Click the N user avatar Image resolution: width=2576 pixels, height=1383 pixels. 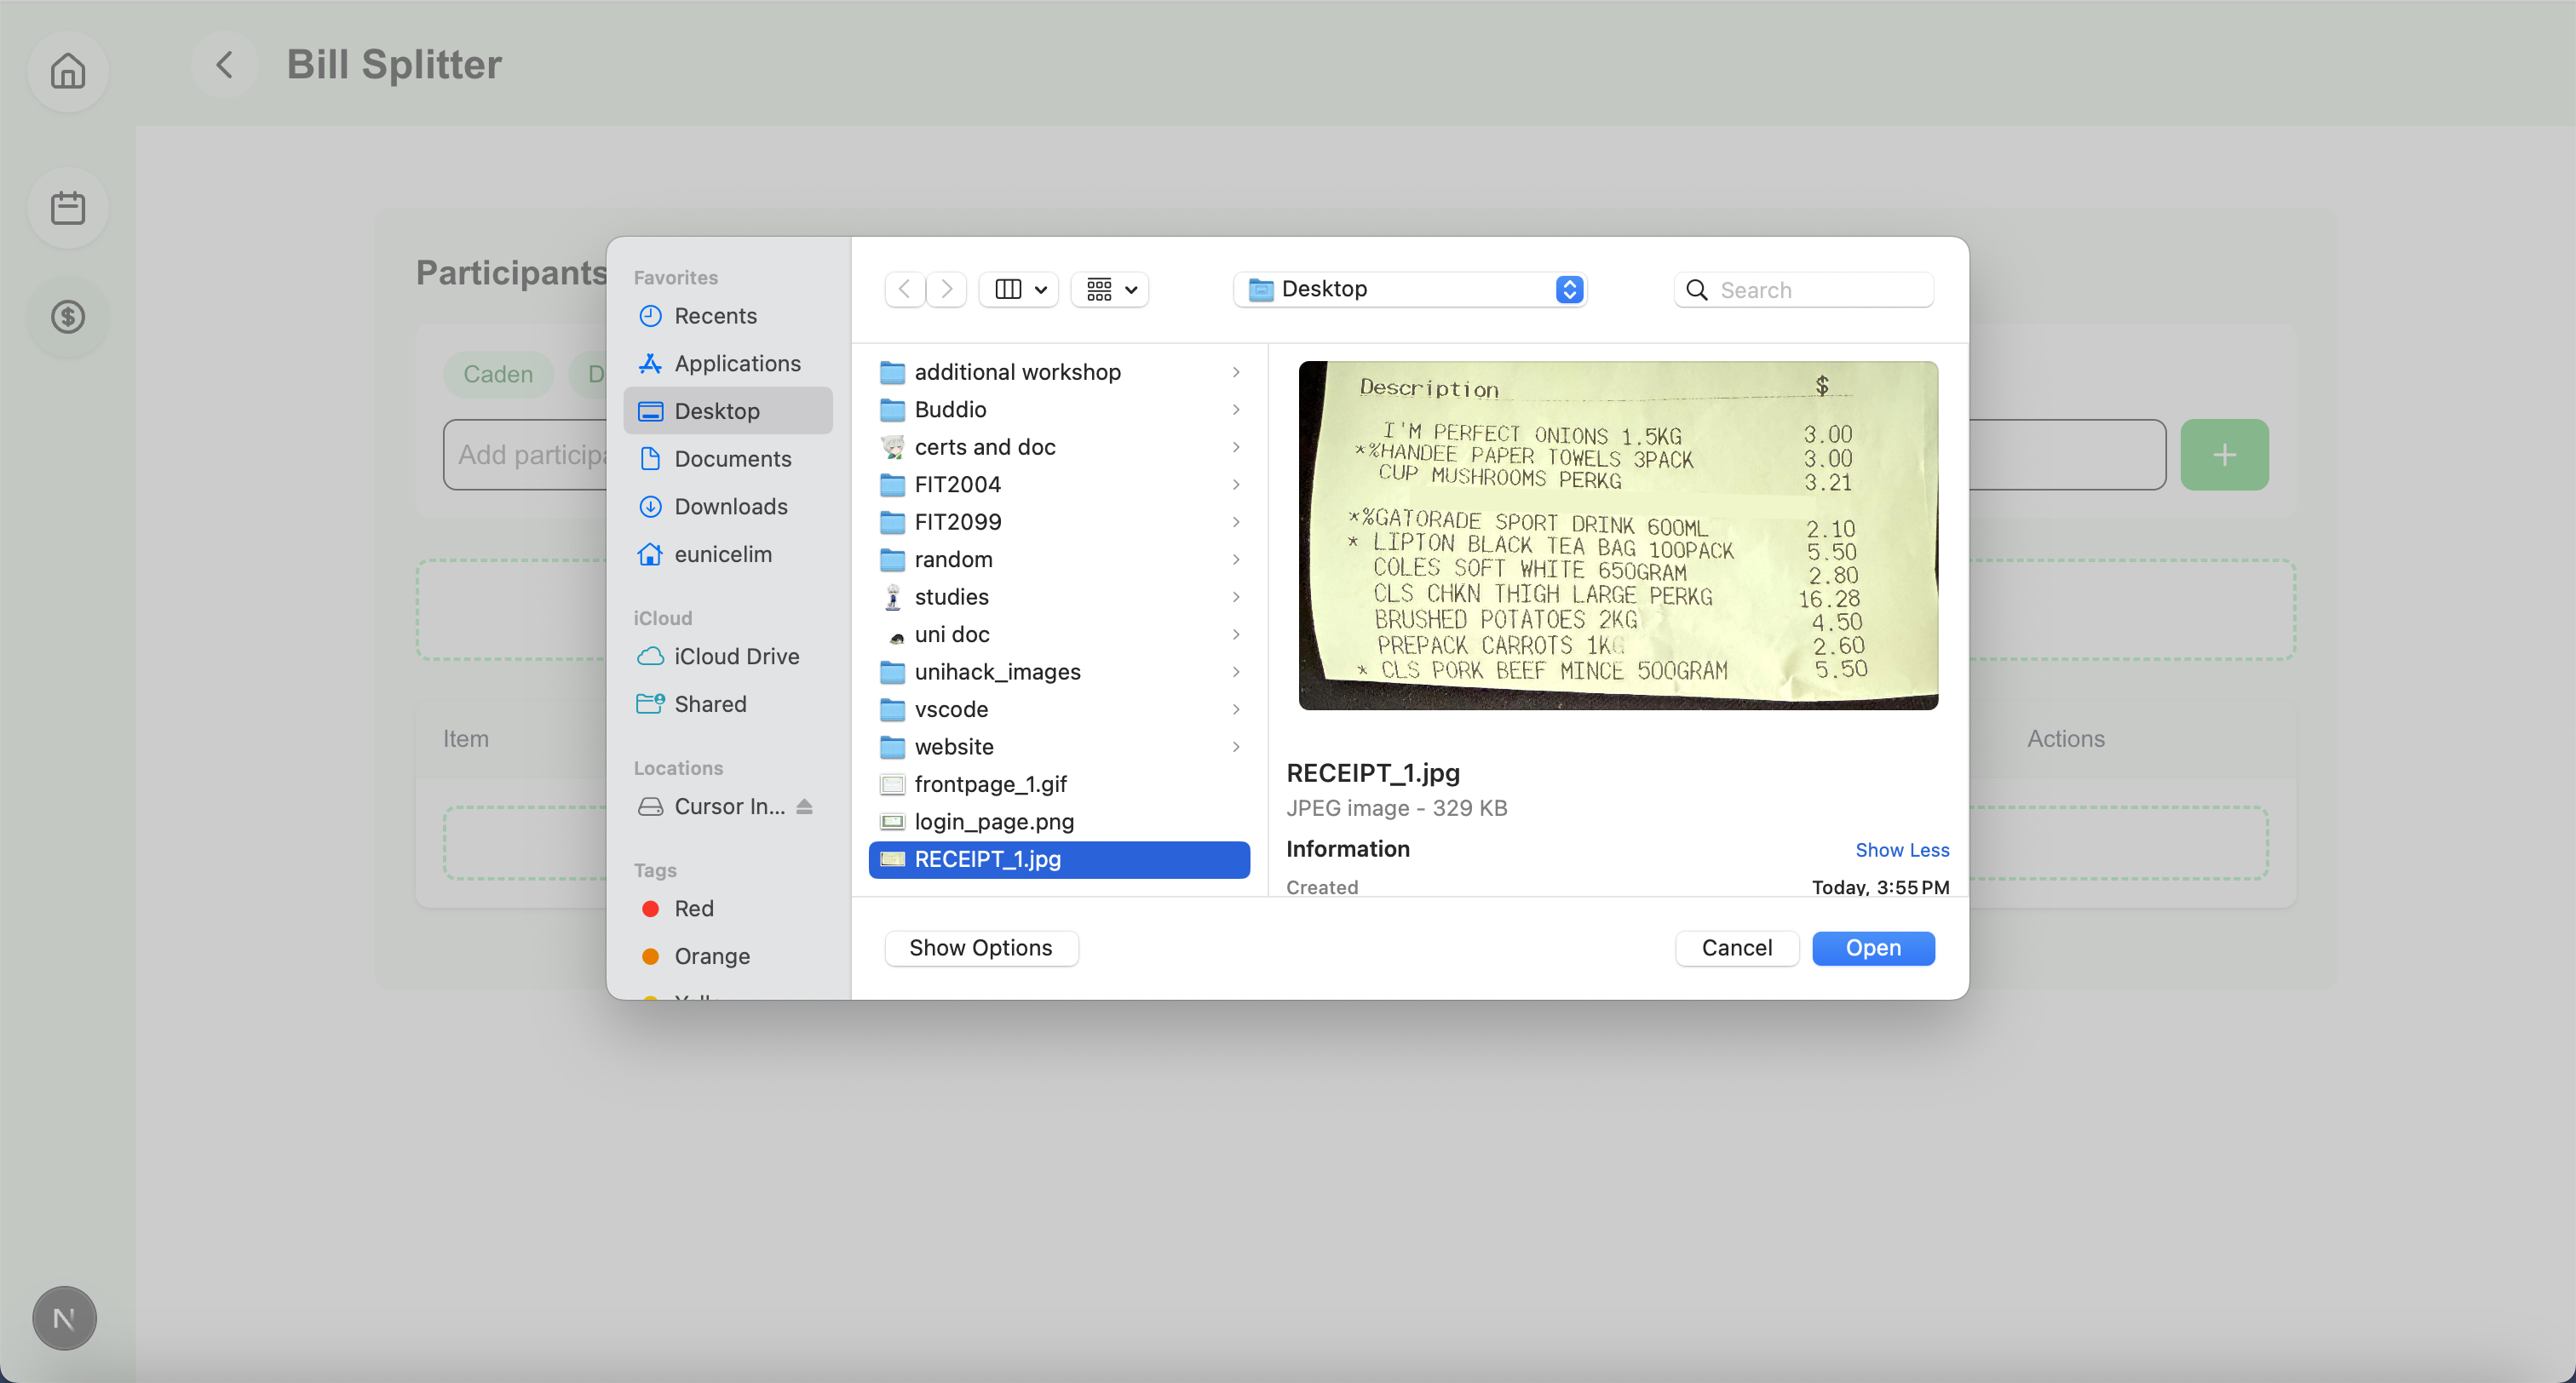[x=64, y=1318]
